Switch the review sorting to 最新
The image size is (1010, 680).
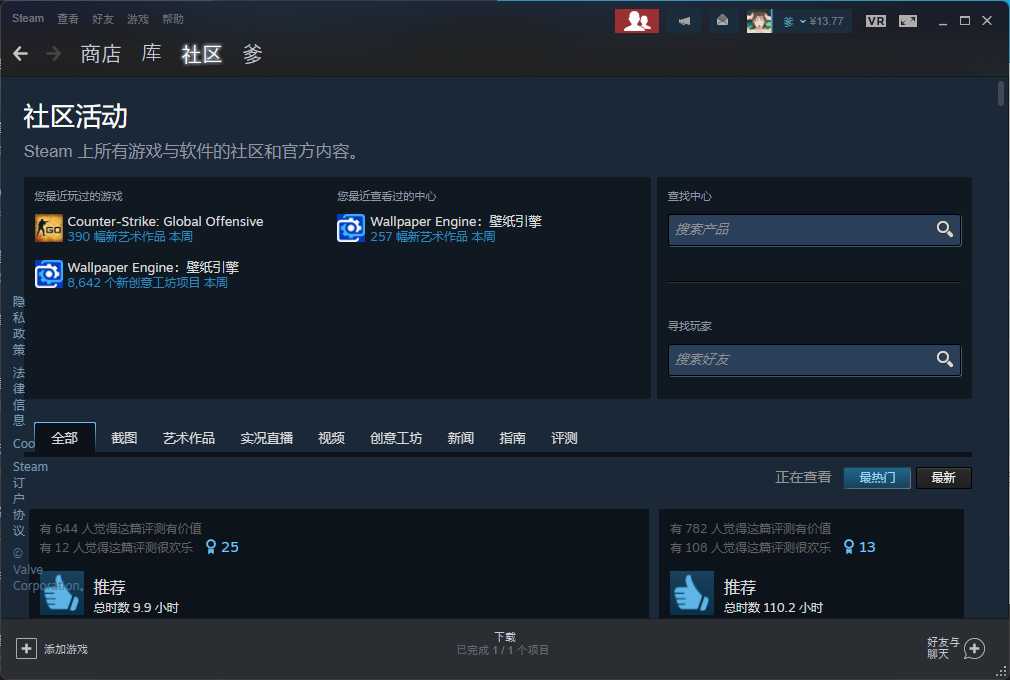point(944,477)
